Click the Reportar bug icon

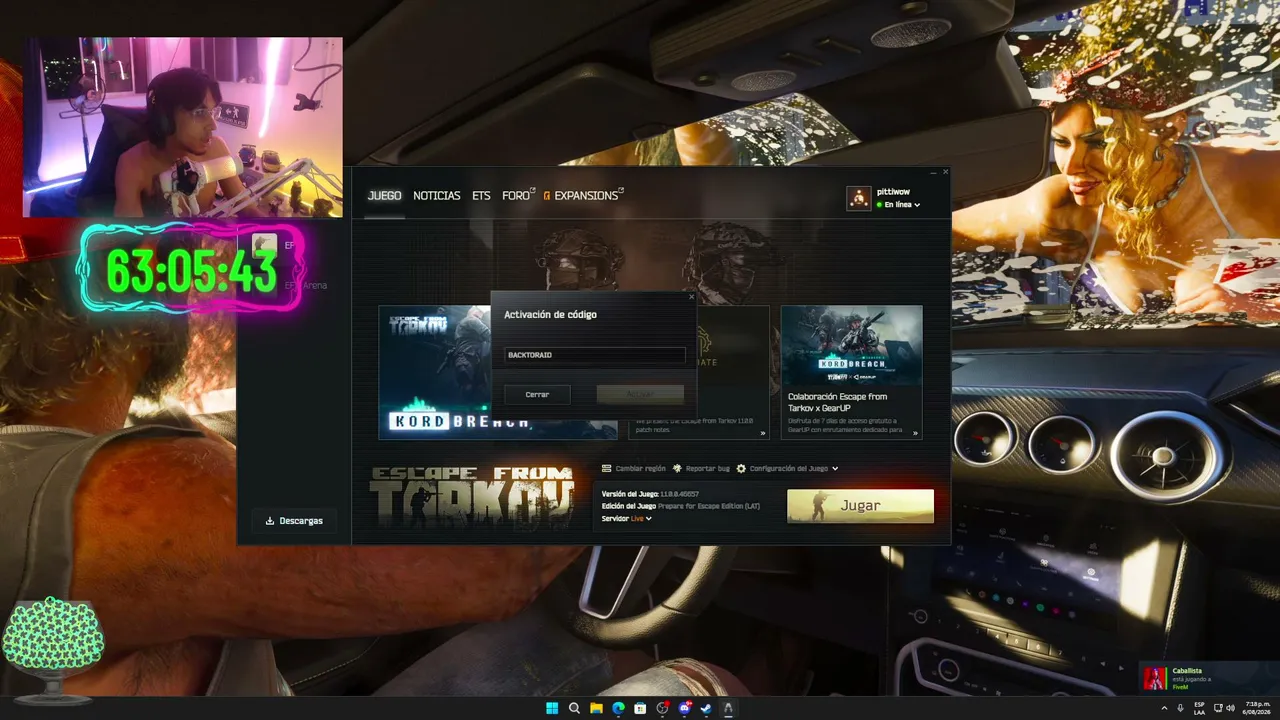click(x=677, y=468)
